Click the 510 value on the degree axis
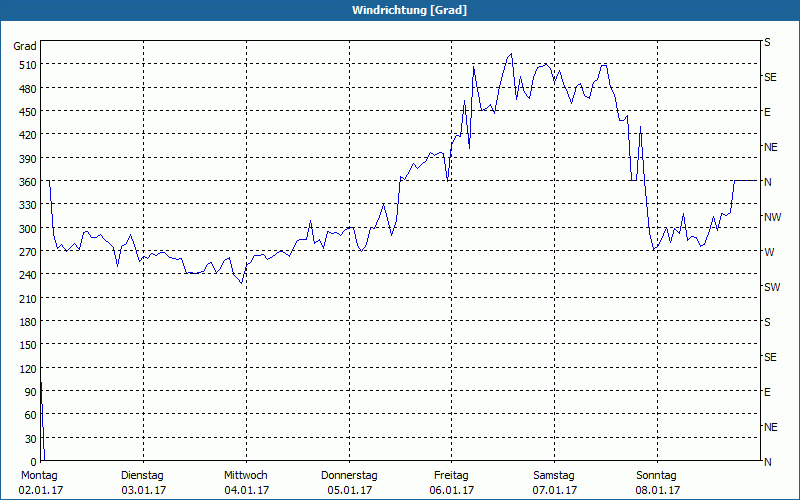 28,65
